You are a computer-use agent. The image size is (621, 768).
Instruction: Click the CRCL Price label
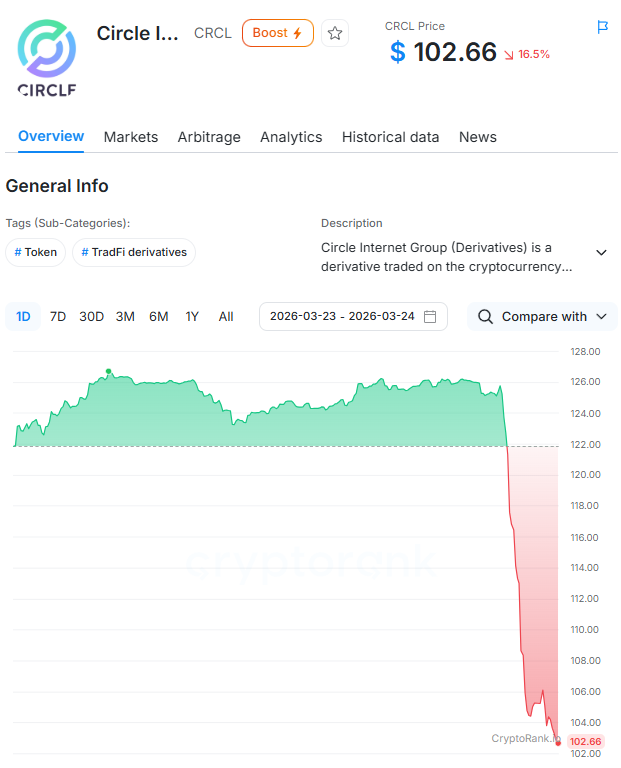coord(415,26)
